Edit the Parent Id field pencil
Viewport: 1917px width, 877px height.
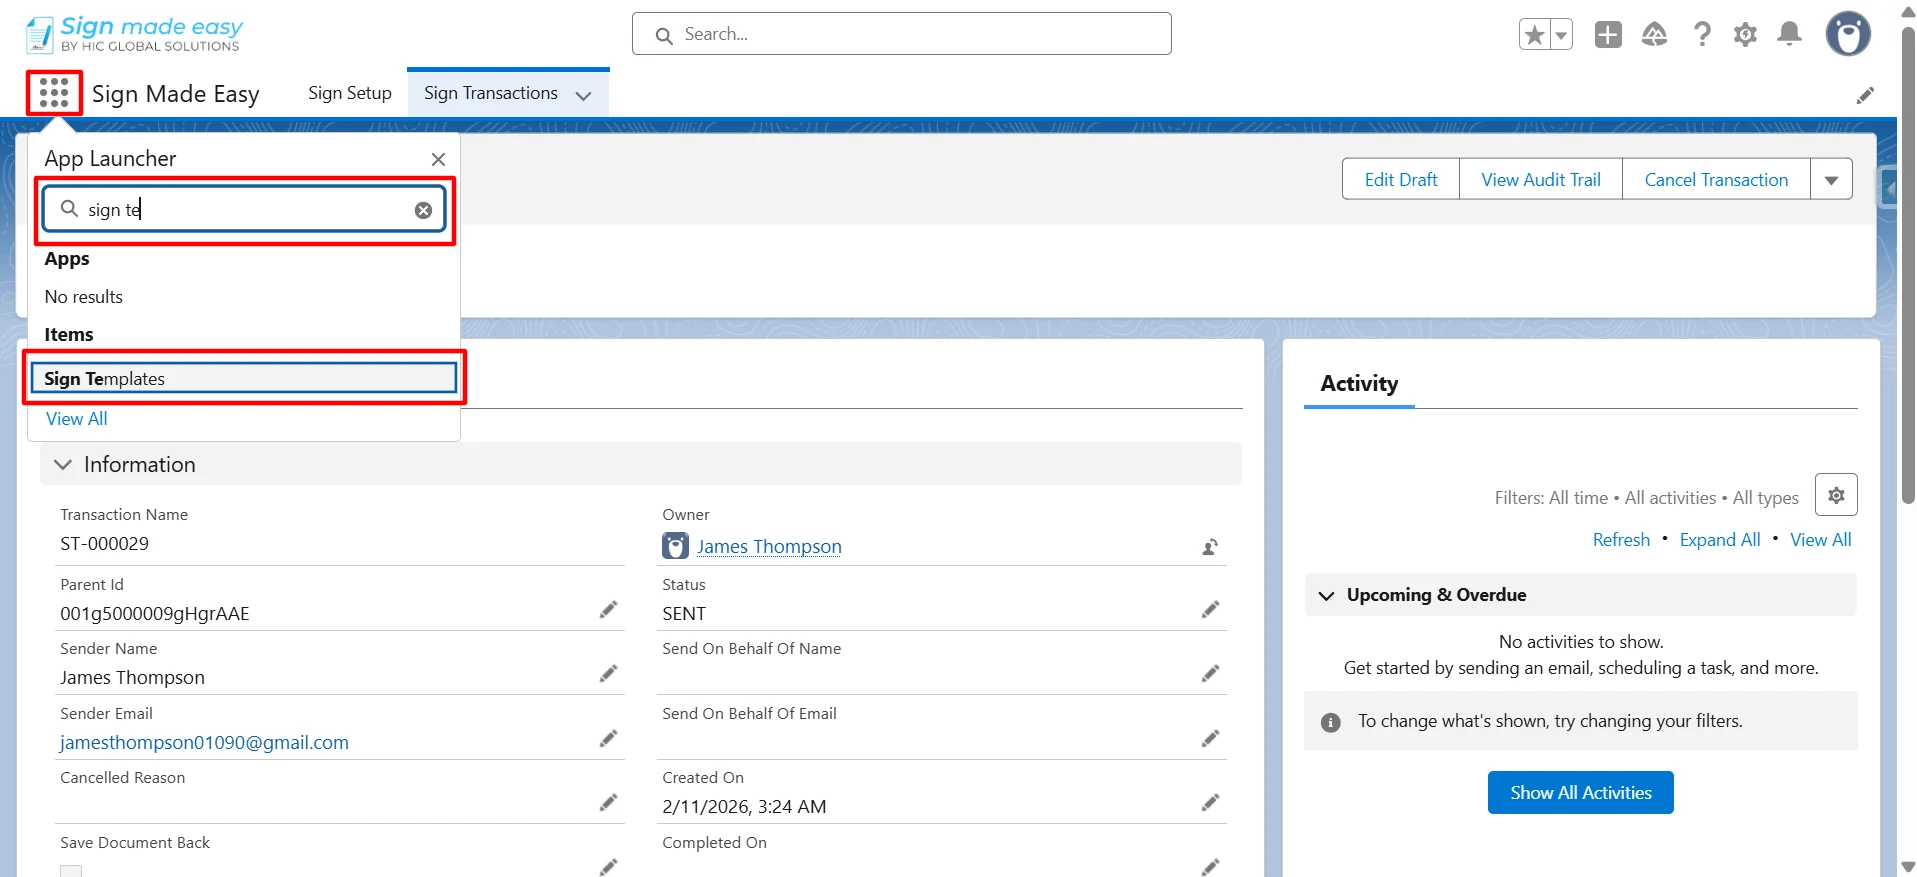[x=608, y=610]
